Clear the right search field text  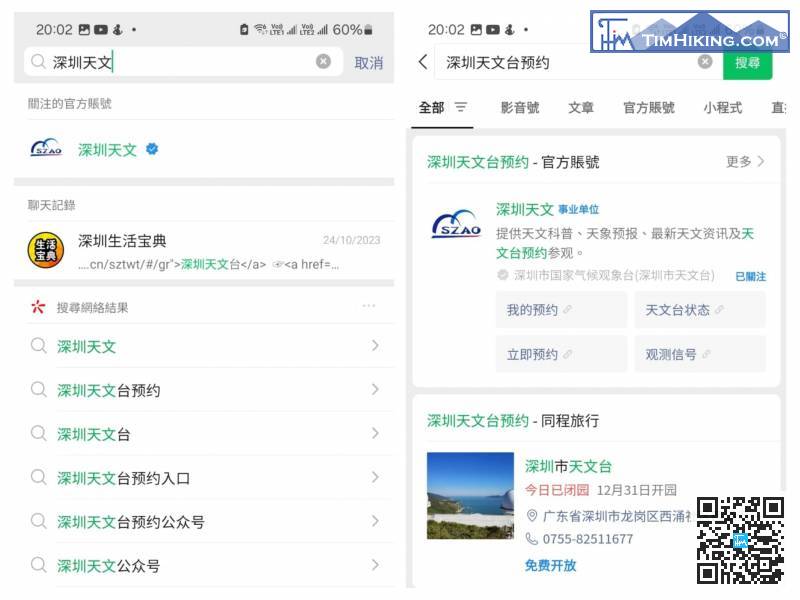pos(705,62)
